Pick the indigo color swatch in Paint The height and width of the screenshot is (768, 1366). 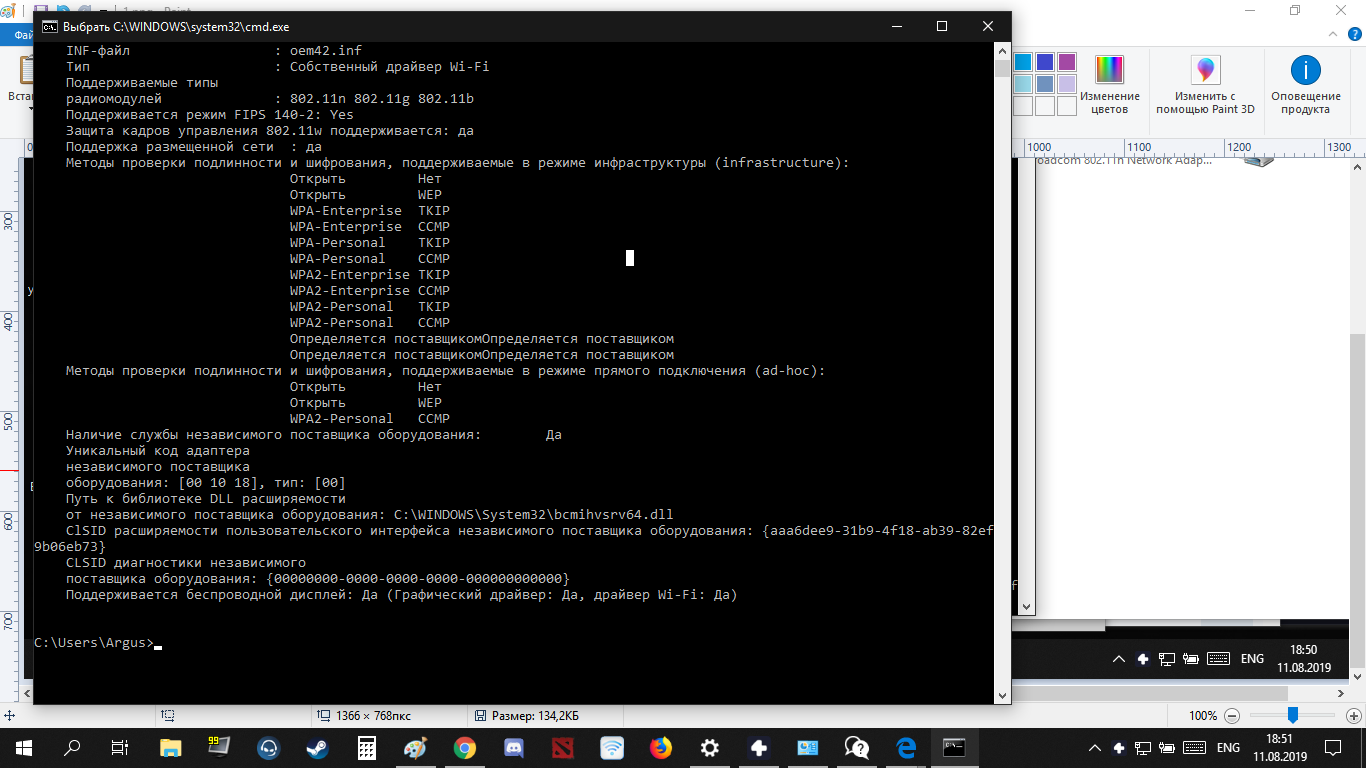[x=1045, y=62]
